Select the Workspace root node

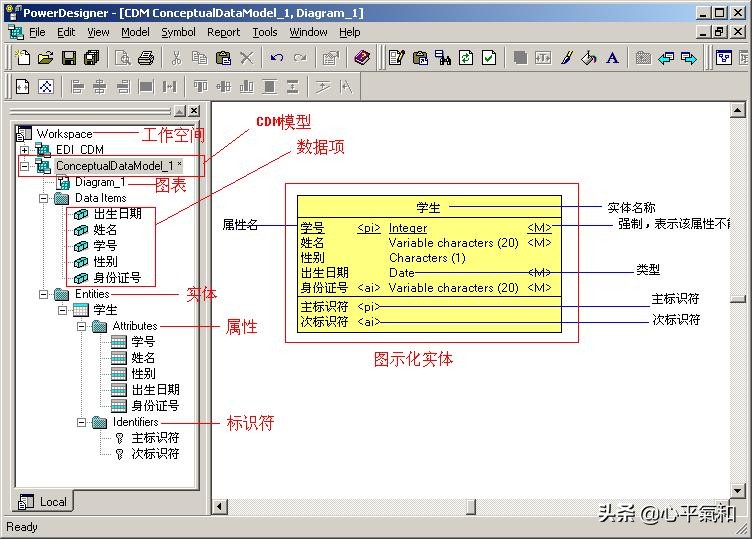tap(64, 134)
